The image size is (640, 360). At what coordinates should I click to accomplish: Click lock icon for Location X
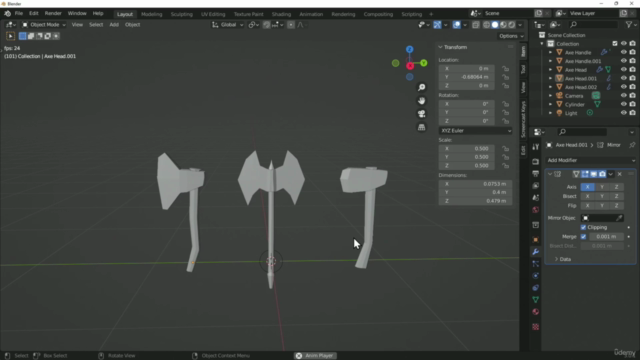(505, 69)
